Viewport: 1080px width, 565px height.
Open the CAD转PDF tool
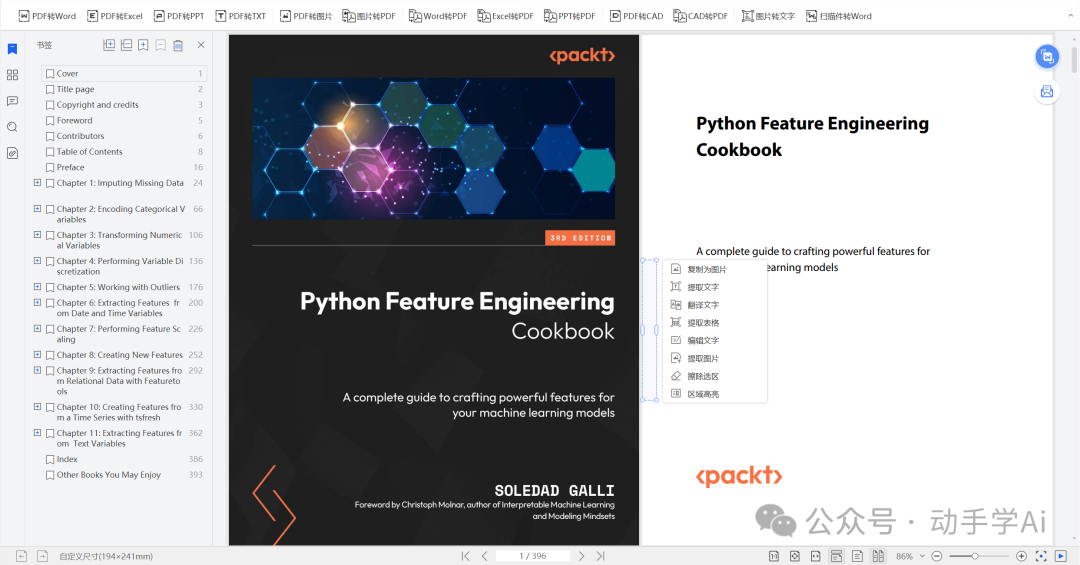point(700,16)
